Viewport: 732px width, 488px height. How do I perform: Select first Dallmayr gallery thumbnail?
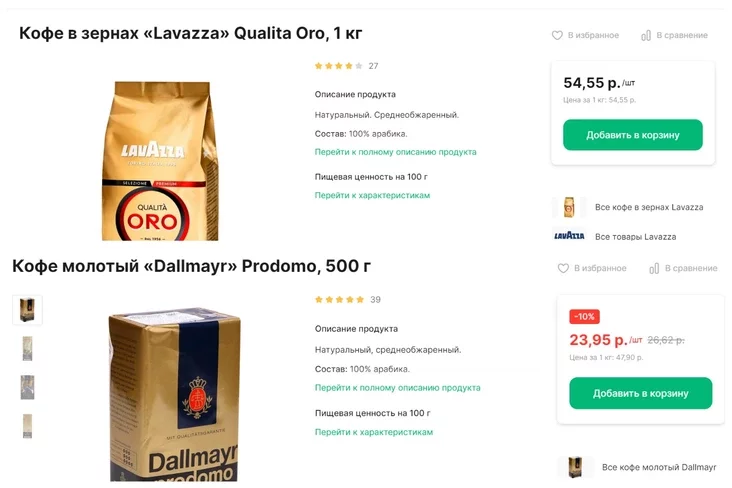(x=27, y=310)
